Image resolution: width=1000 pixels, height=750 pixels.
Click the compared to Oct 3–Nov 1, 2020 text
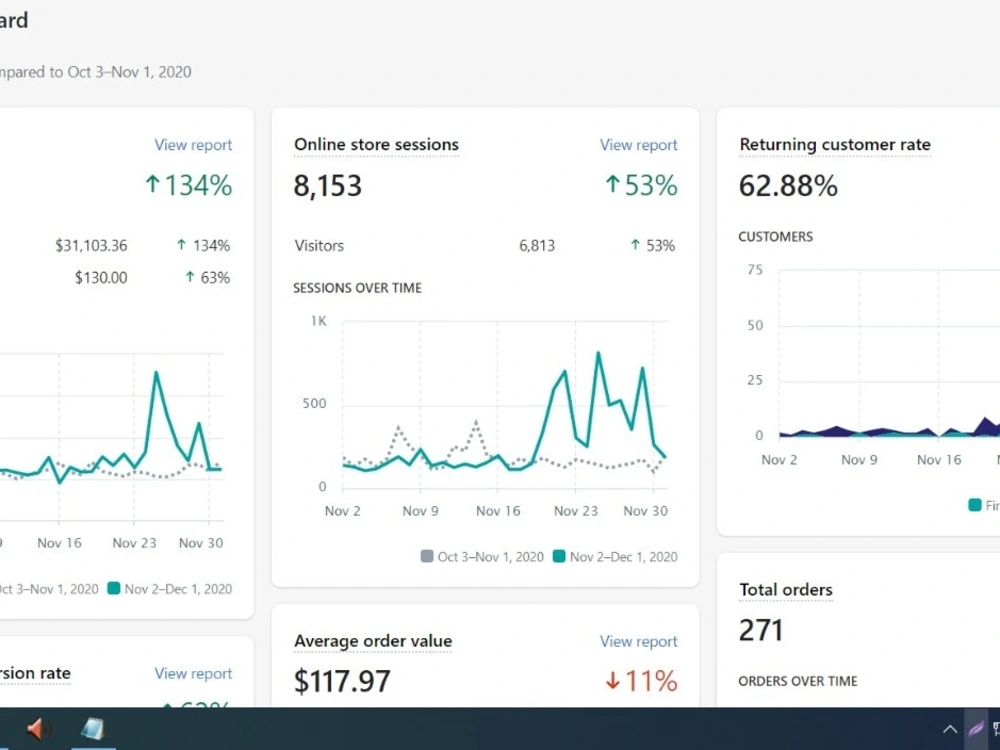(x=94, y=72)
